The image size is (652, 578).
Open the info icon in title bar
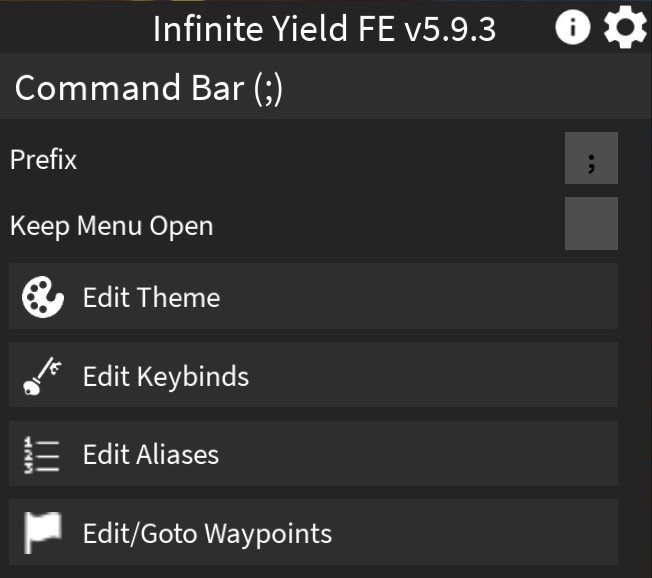tap(573, 28)
